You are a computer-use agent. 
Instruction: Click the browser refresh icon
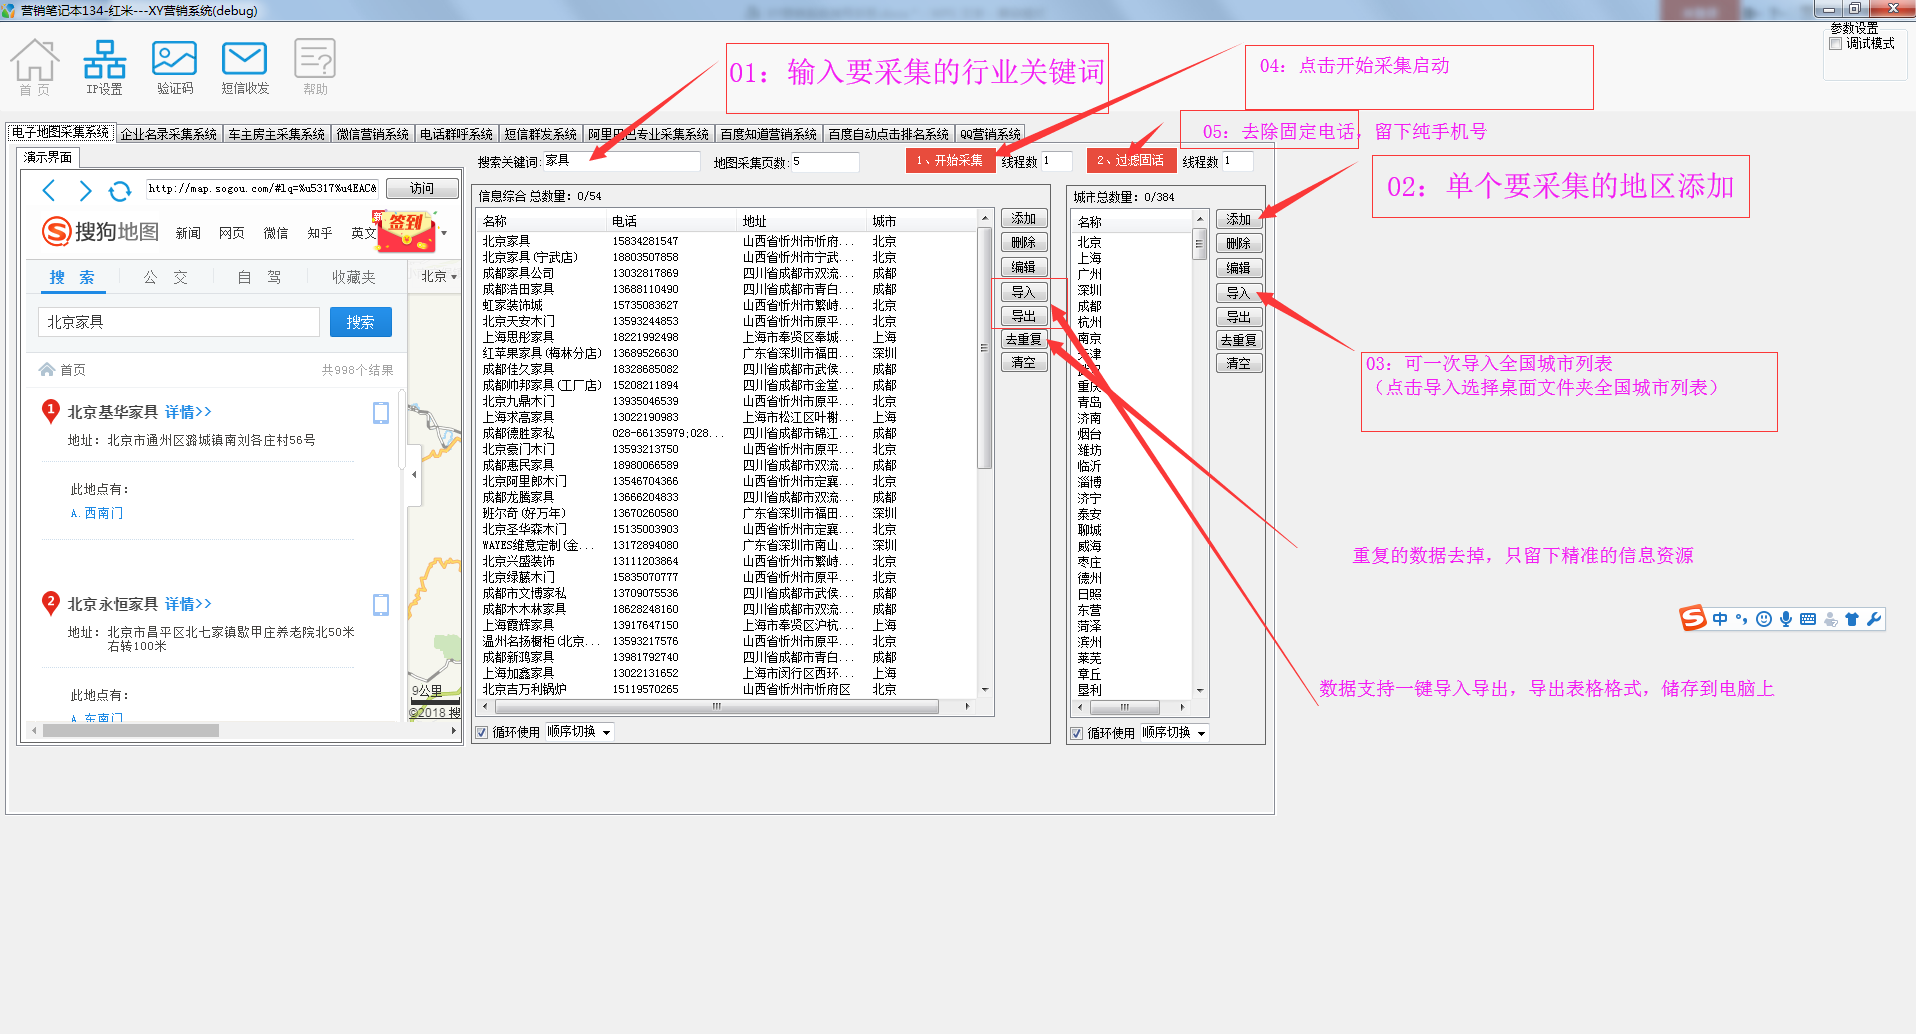[120, 191]
